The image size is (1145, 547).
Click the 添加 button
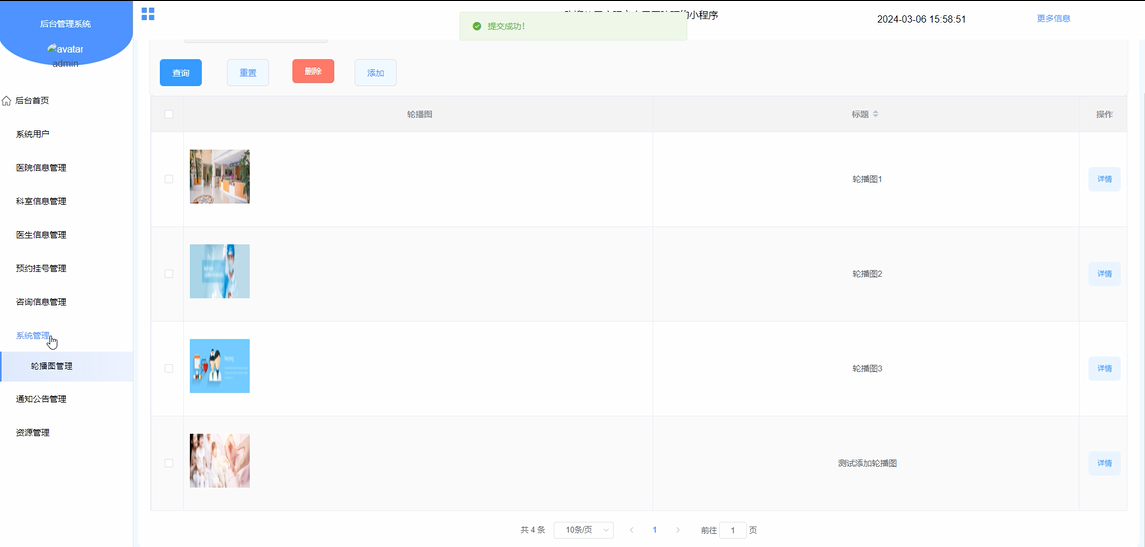pos(375,73)
